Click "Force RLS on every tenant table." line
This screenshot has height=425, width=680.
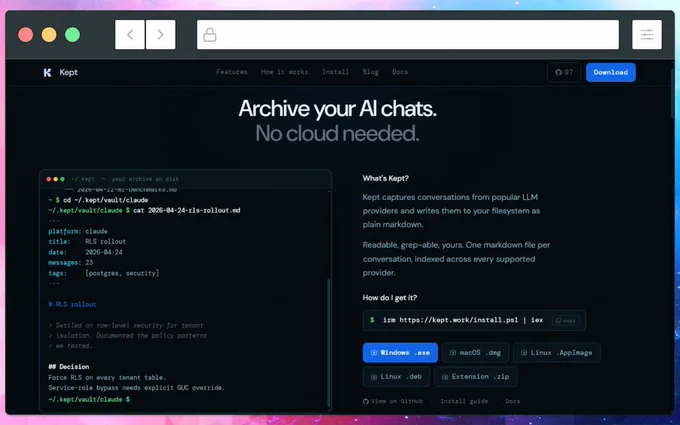pyautogui.click(x=107, y=377)
